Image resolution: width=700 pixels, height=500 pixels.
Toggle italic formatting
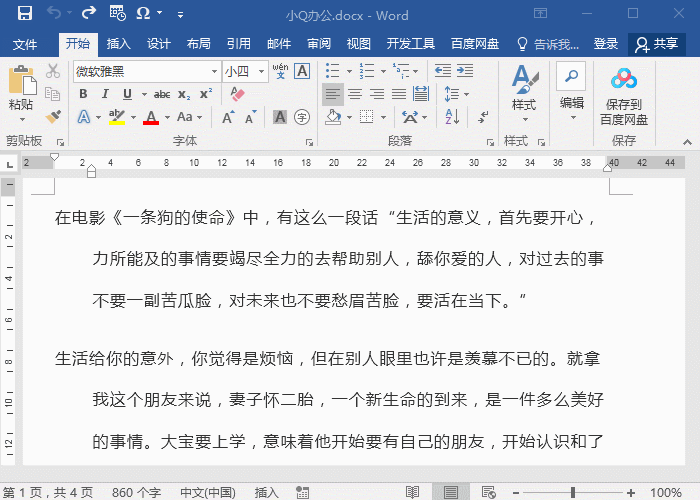tap(105, 94)
